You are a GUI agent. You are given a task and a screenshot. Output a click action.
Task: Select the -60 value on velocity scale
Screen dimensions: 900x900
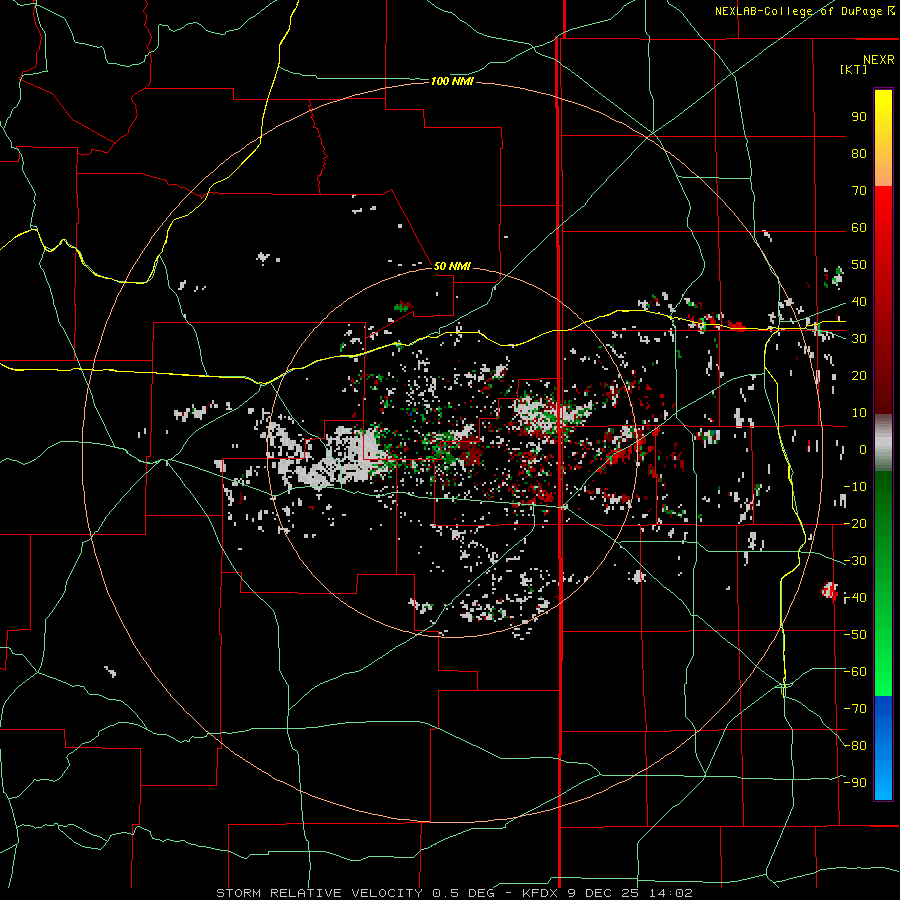[855, 672]
